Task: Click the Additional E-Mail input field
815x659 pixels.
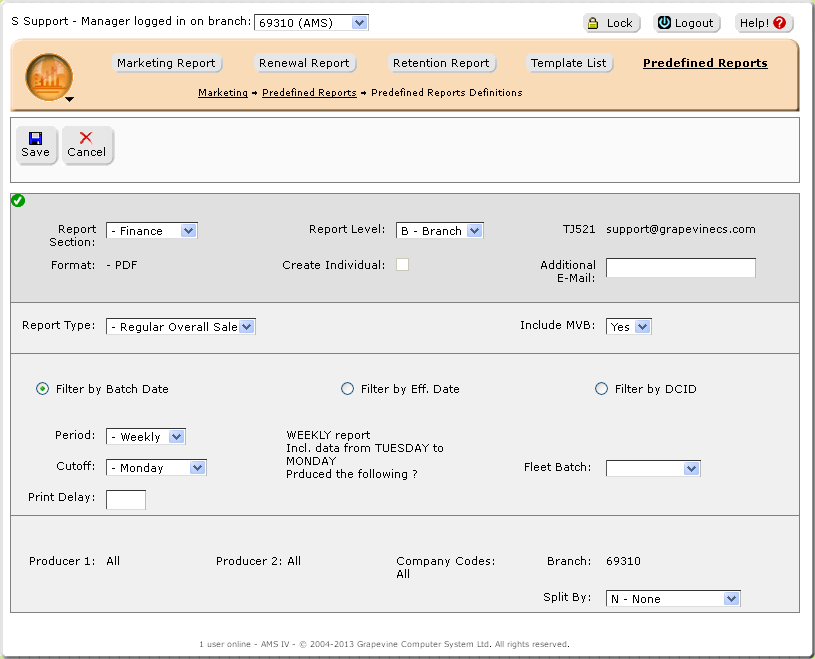Action: pyautogui.click(x=680, y=267)
